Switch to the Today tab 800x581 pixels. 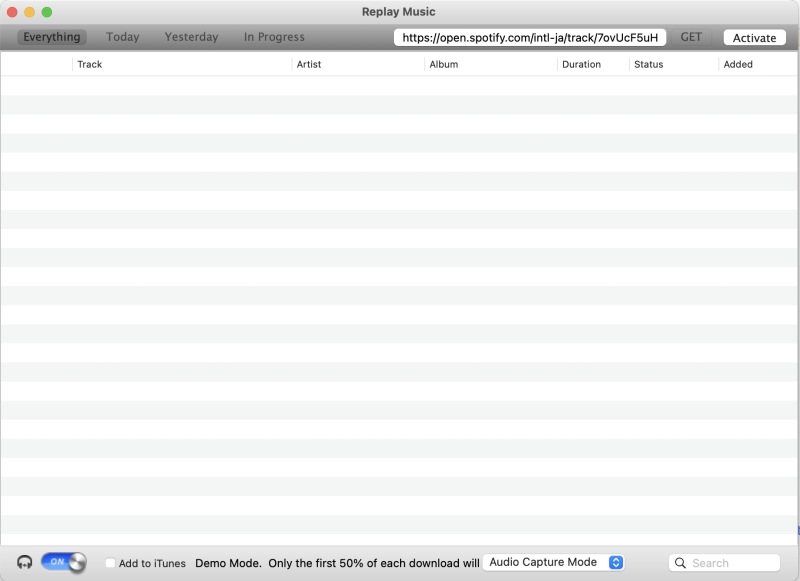(122, 37)
